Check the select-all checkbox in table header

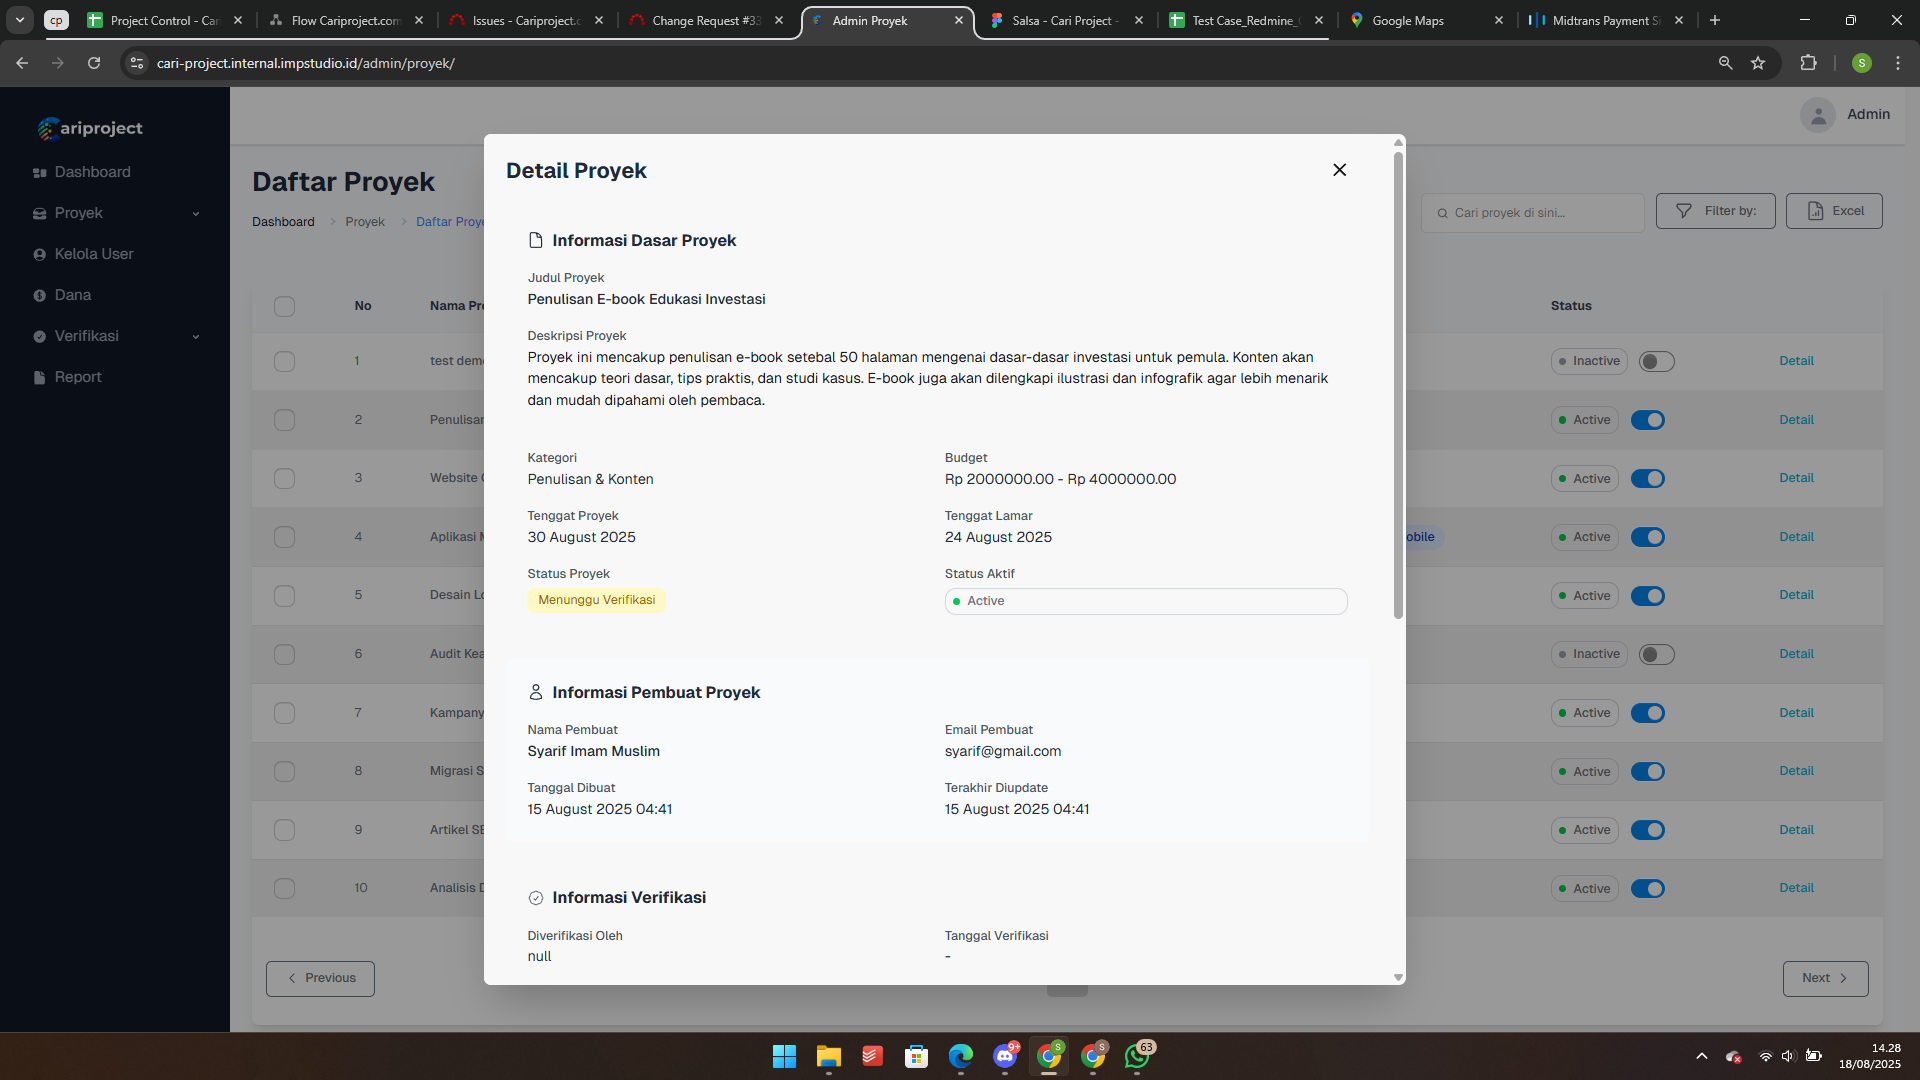click(x=284, y=306)
